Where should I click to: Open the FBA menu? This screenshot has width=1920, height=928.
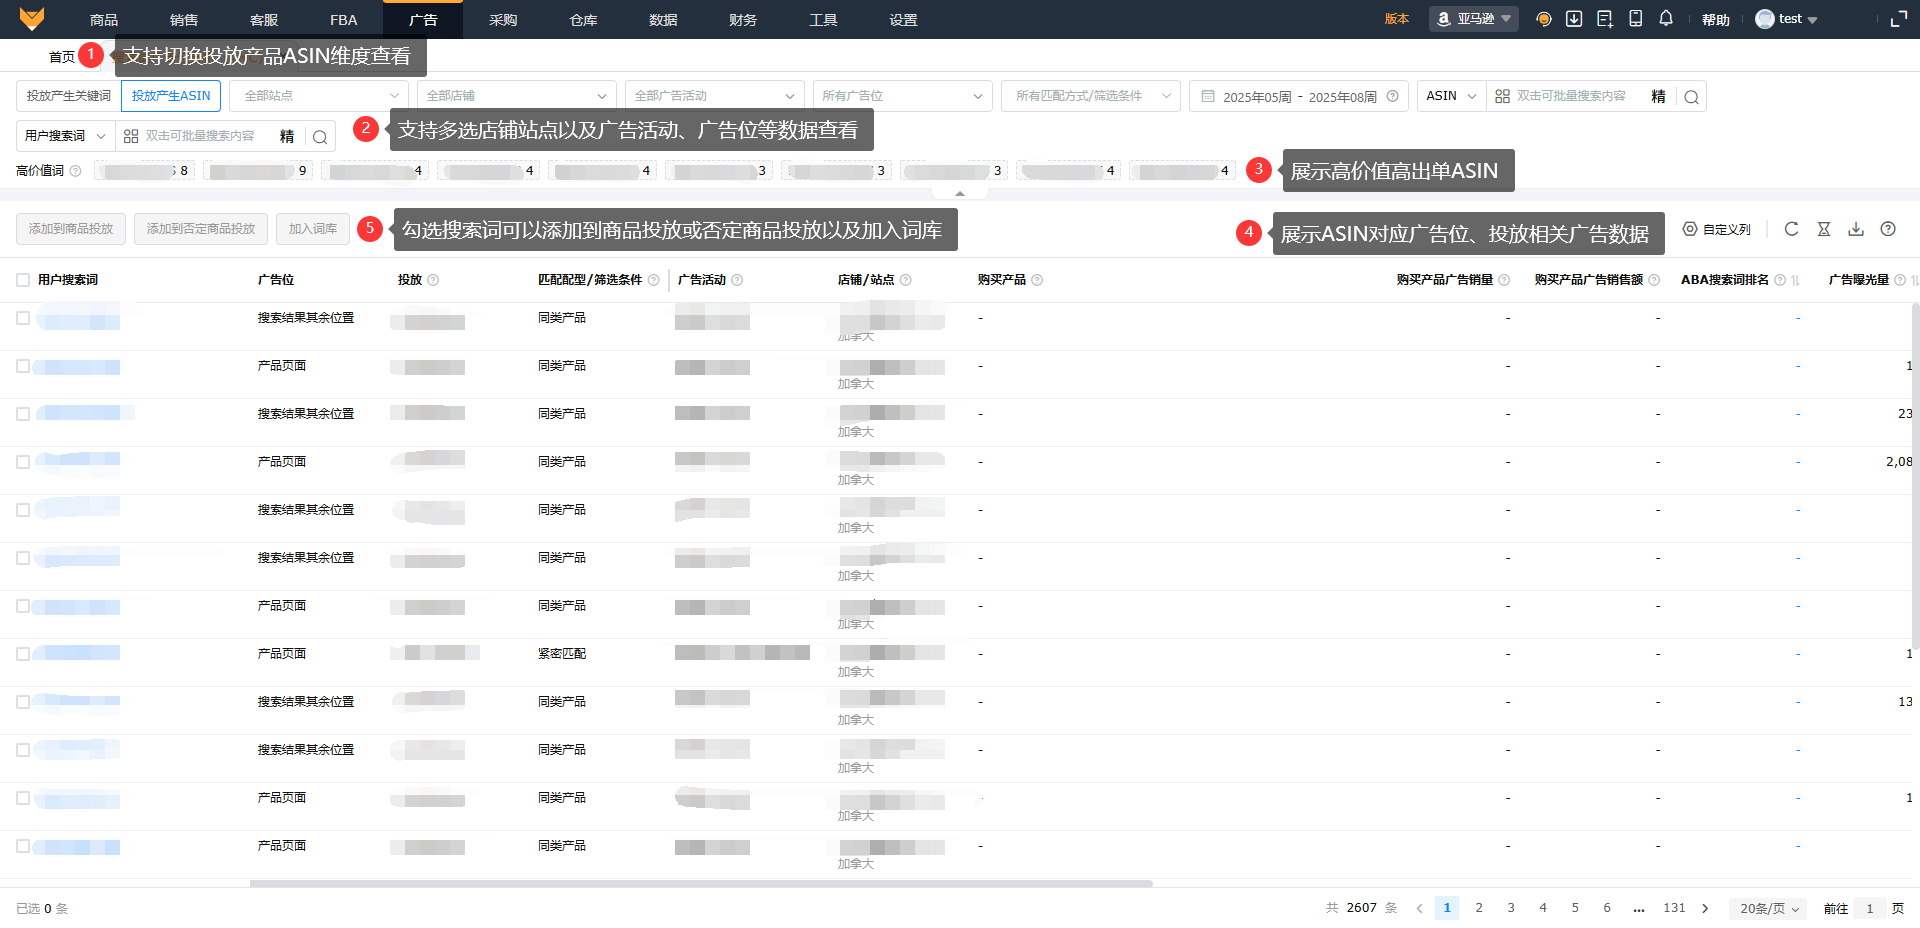tap(344, 20)
